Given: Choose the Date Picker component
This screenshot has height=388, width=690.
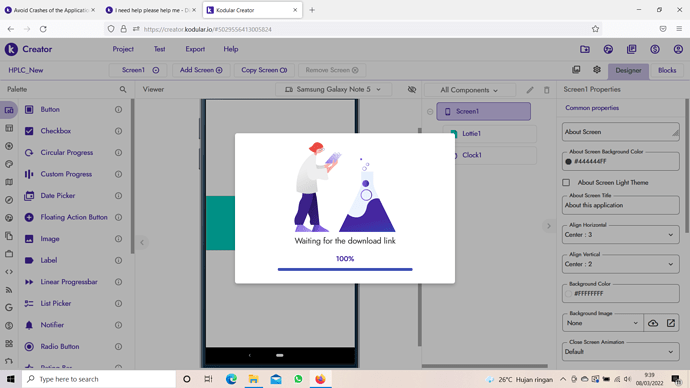Looking at the screenshot, I should coord(58,196).
